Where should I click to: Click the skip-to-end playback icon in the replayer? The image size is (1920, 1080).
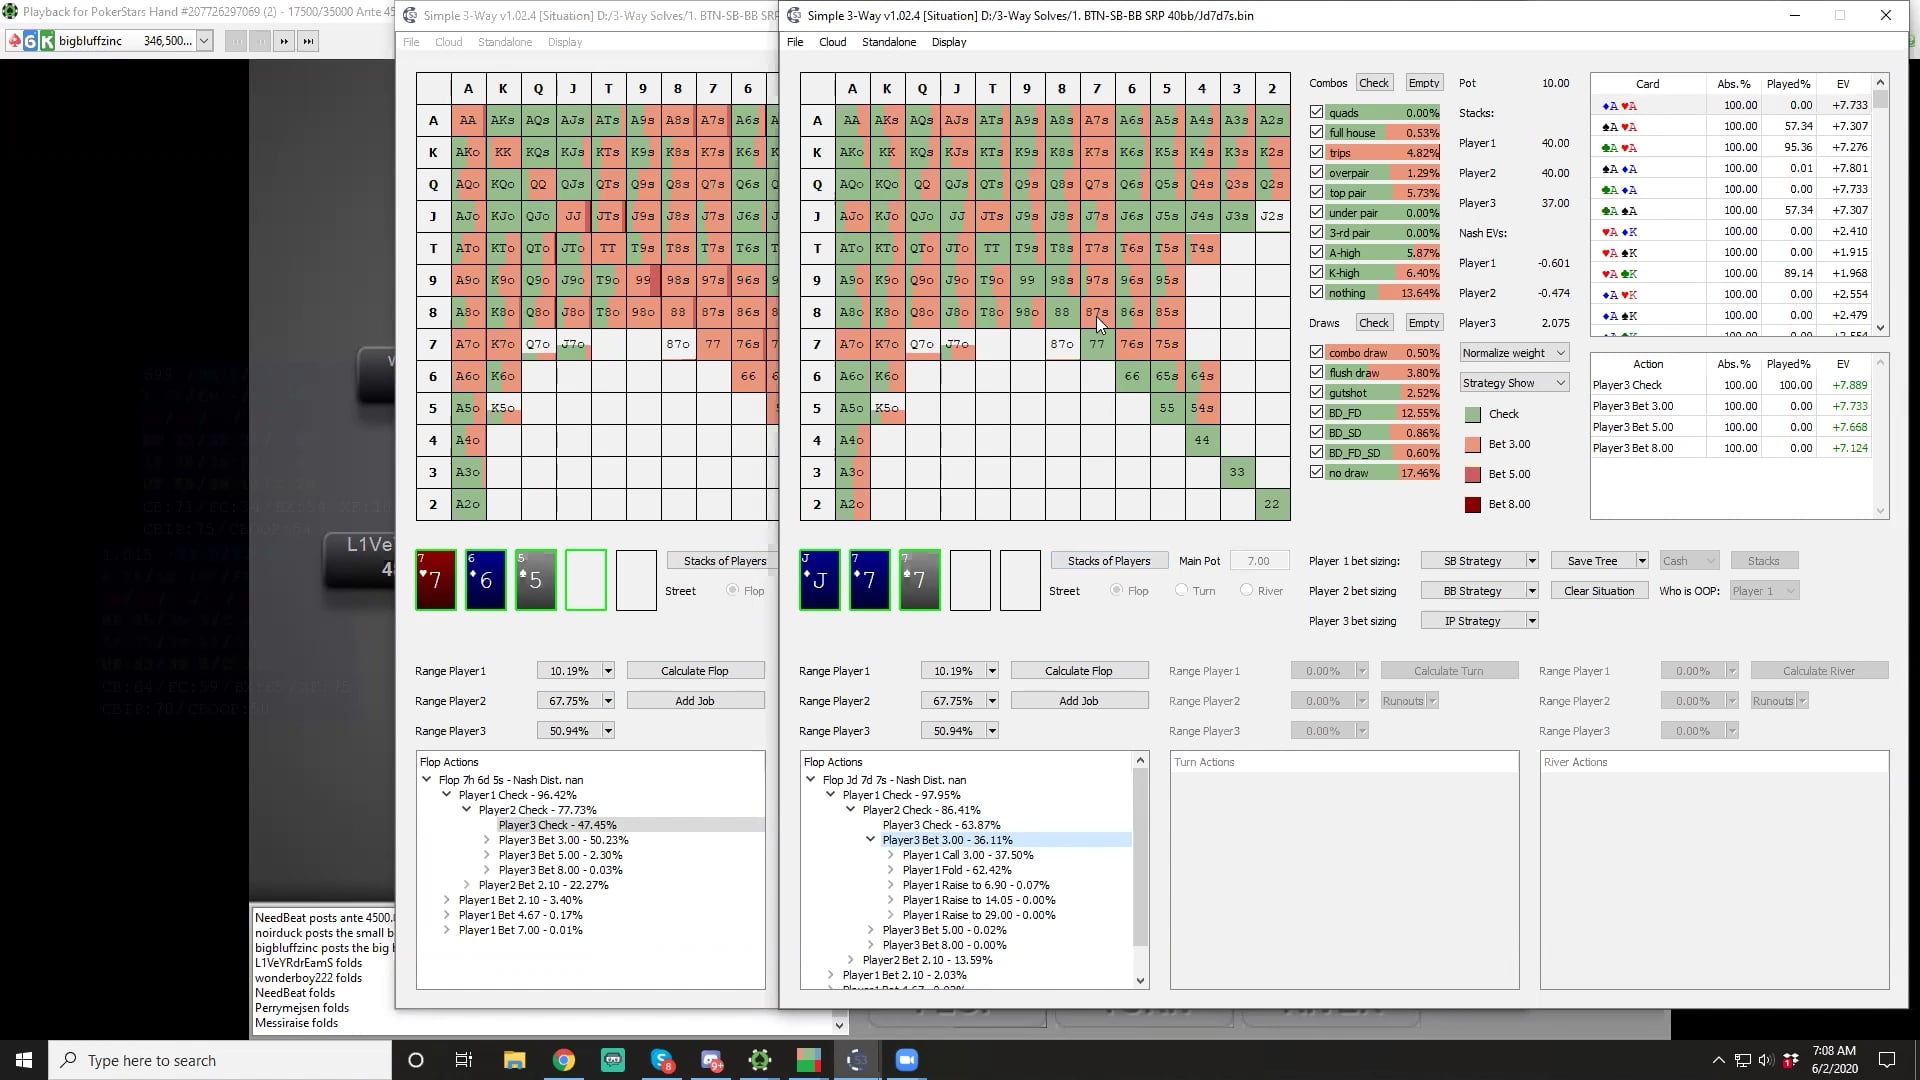pos(308,41)
